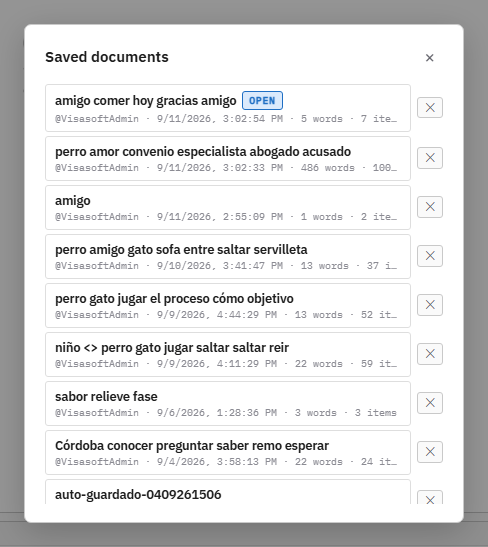This screenshot has height=547, width=488.
Task: Close the Saved documents dialog
Action: click(429, 58)
